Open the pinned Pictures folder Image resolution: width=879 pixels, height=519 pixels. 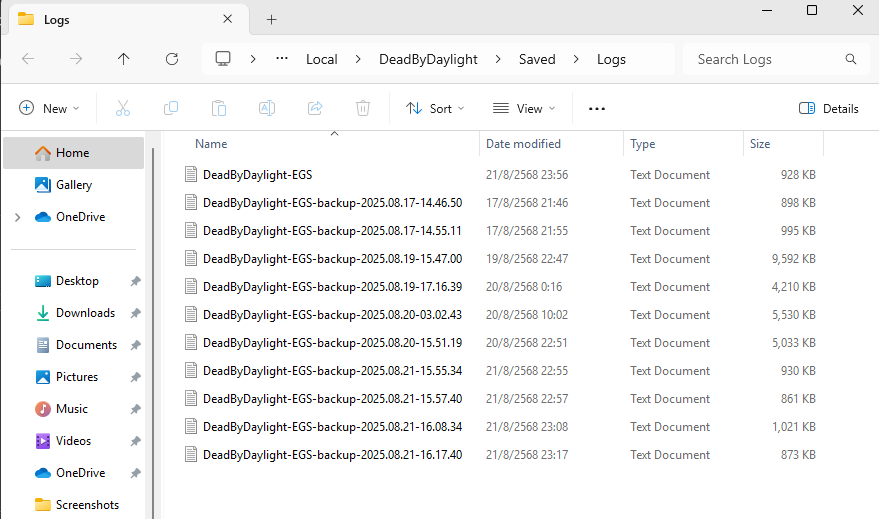pos(73,377)
